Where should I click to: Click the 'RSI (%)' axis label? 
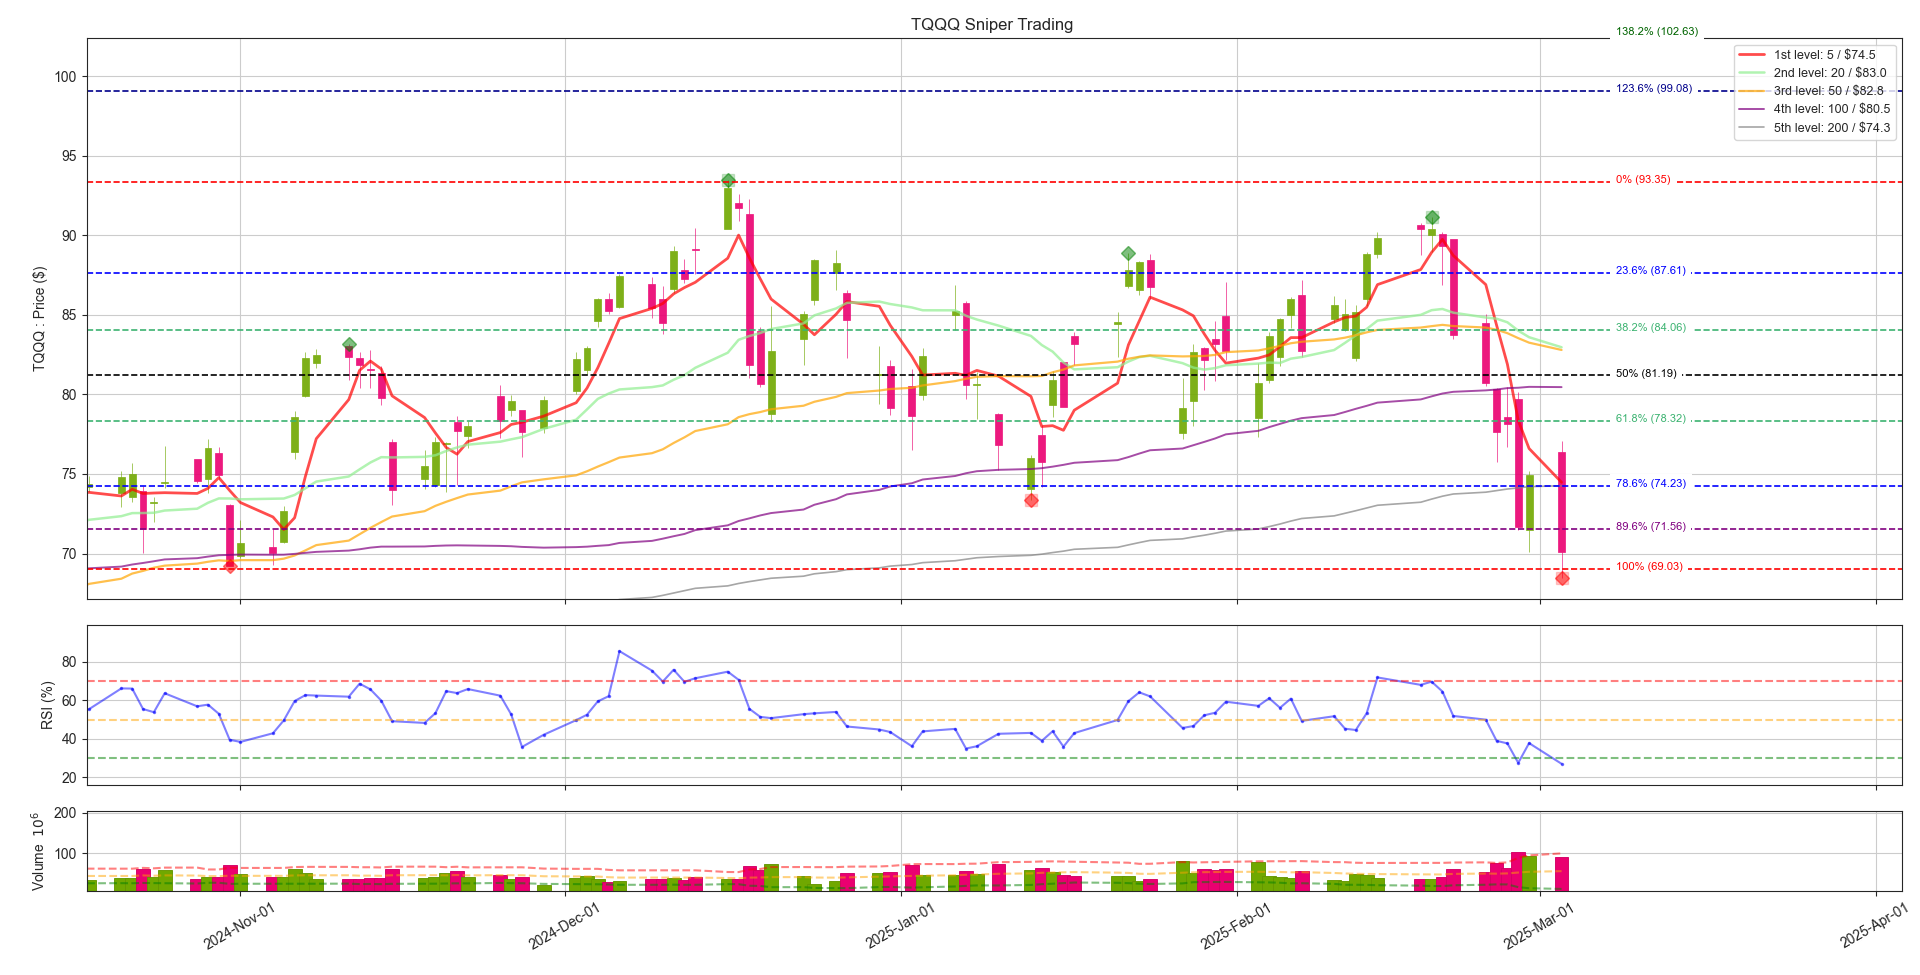click(x=46, y=705)
